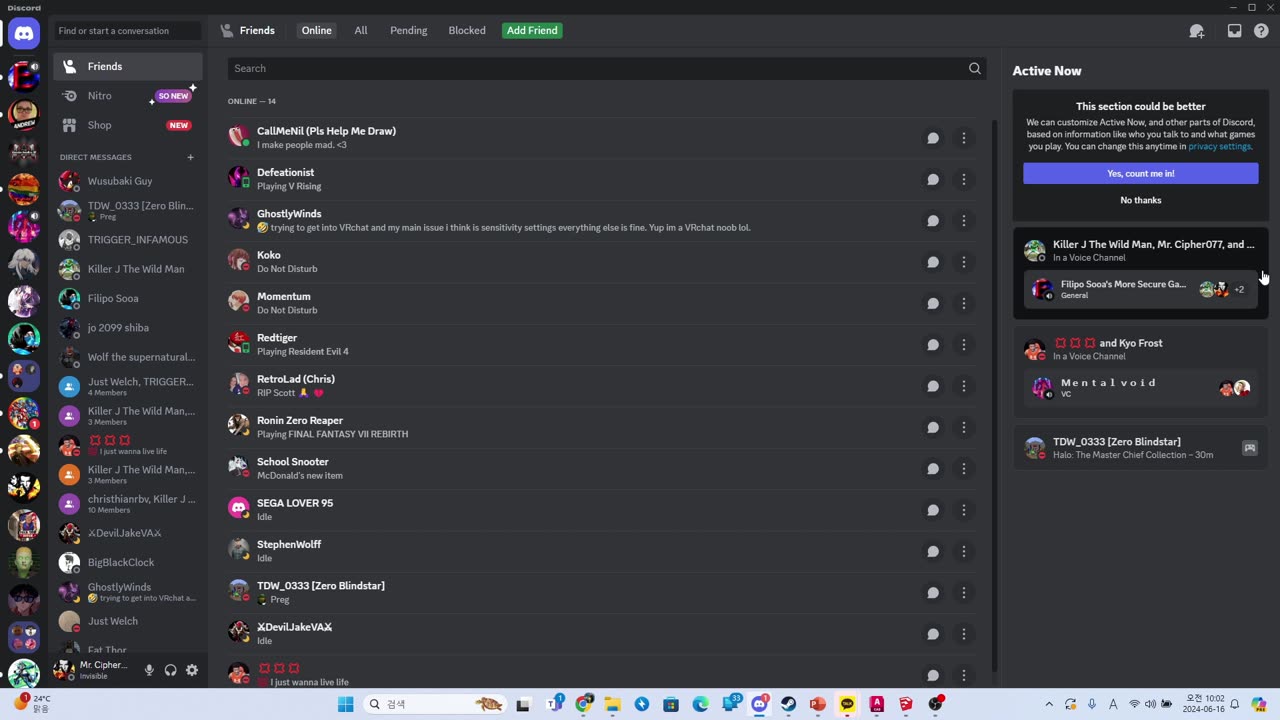Screen dimensions: 1280x720
Task: Open Shop in the sidebar
Action: 128,125
